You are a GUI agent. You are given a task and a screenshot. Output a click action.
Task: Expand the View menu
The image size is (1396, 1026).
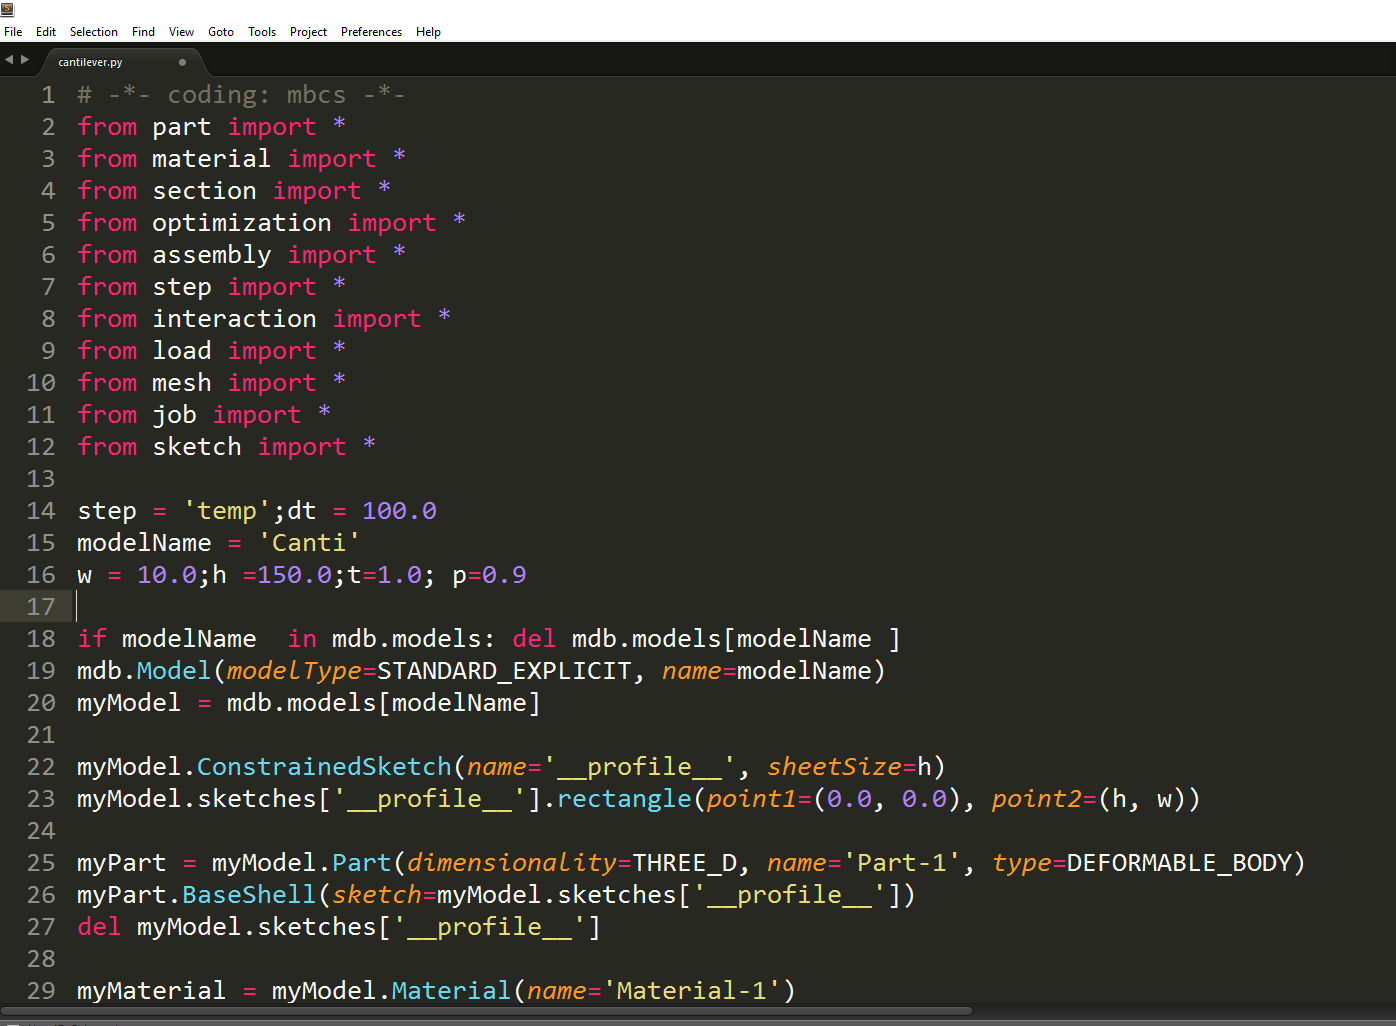(x=181, y=32)
